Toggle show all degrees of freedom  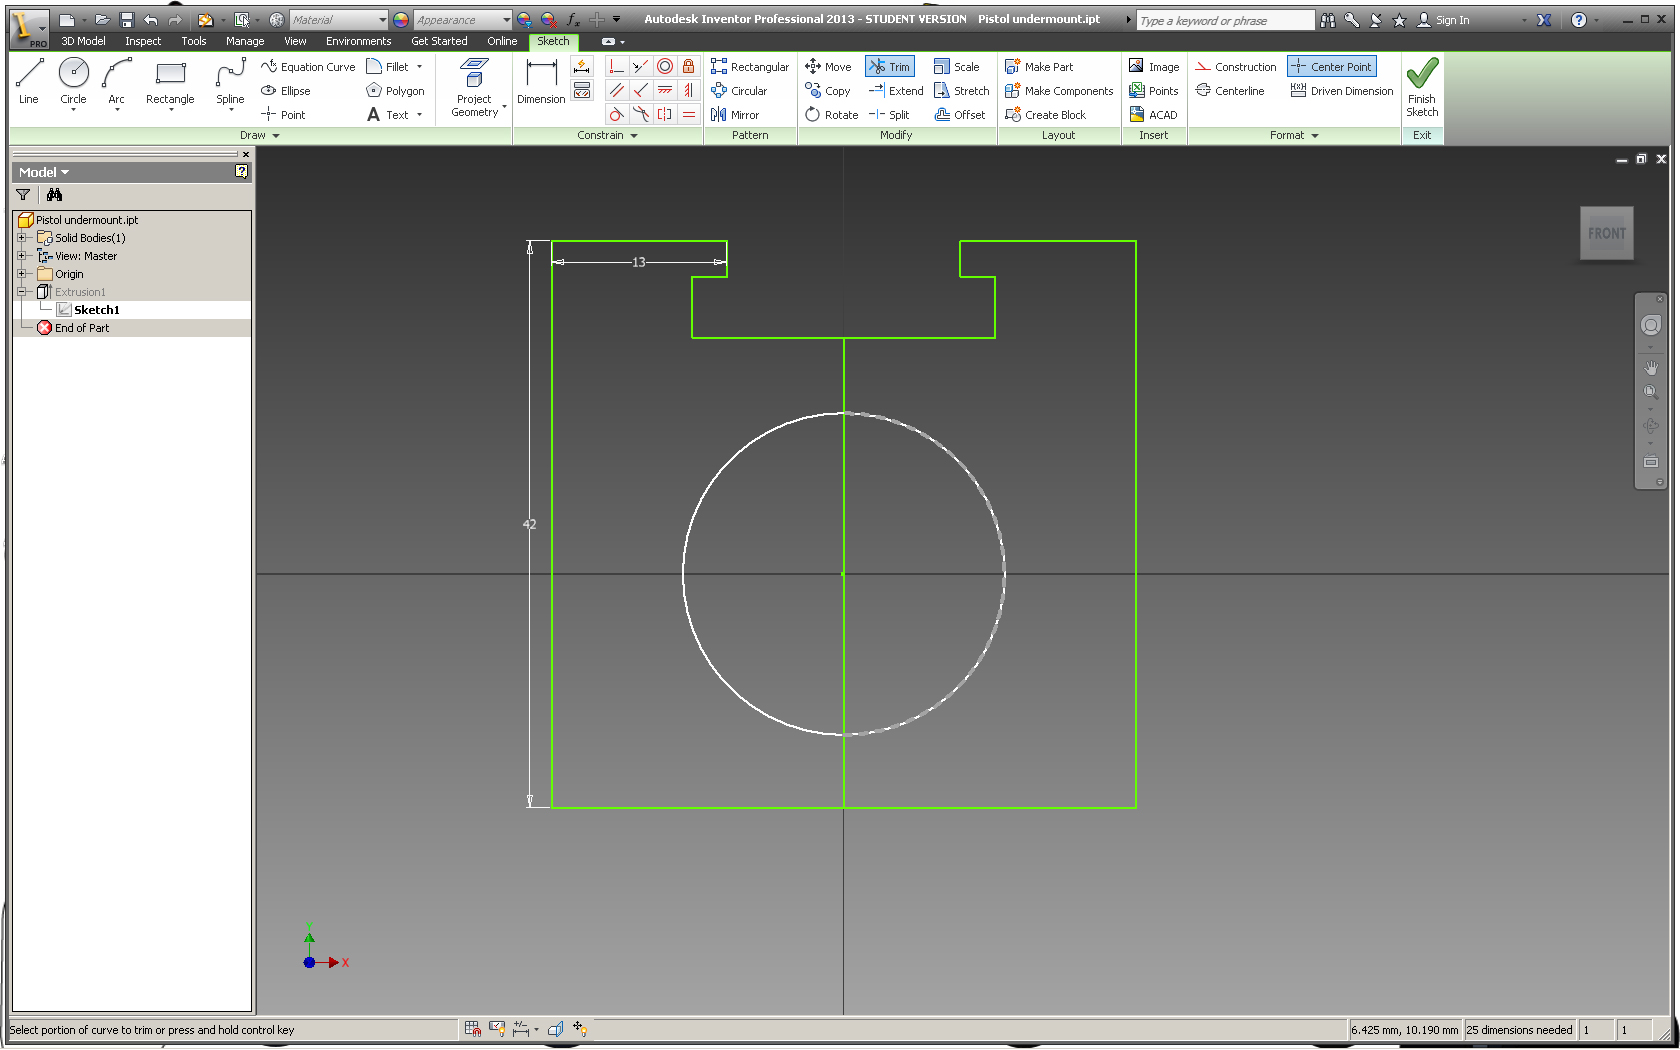click(x=580, y=1029)
